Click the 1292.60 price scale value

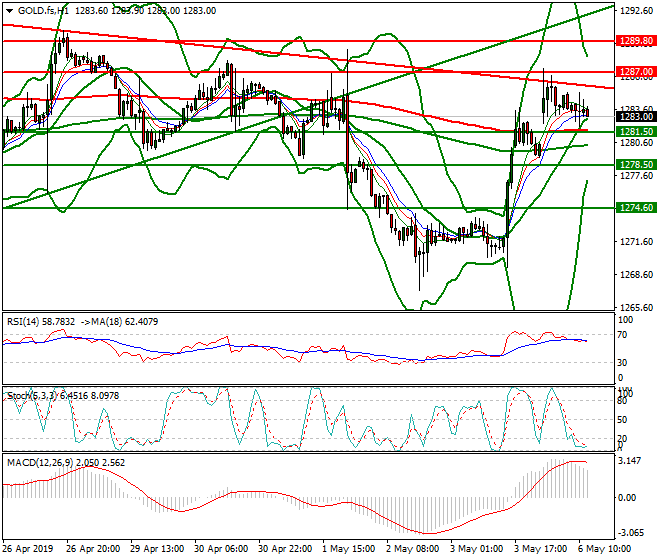click(636, 11)
